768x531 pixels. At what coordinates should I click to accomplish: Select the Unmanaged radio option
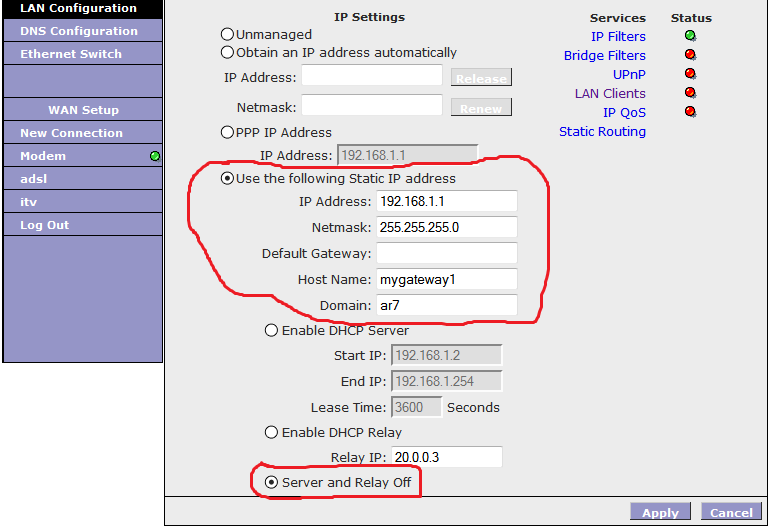pos(227,34)
